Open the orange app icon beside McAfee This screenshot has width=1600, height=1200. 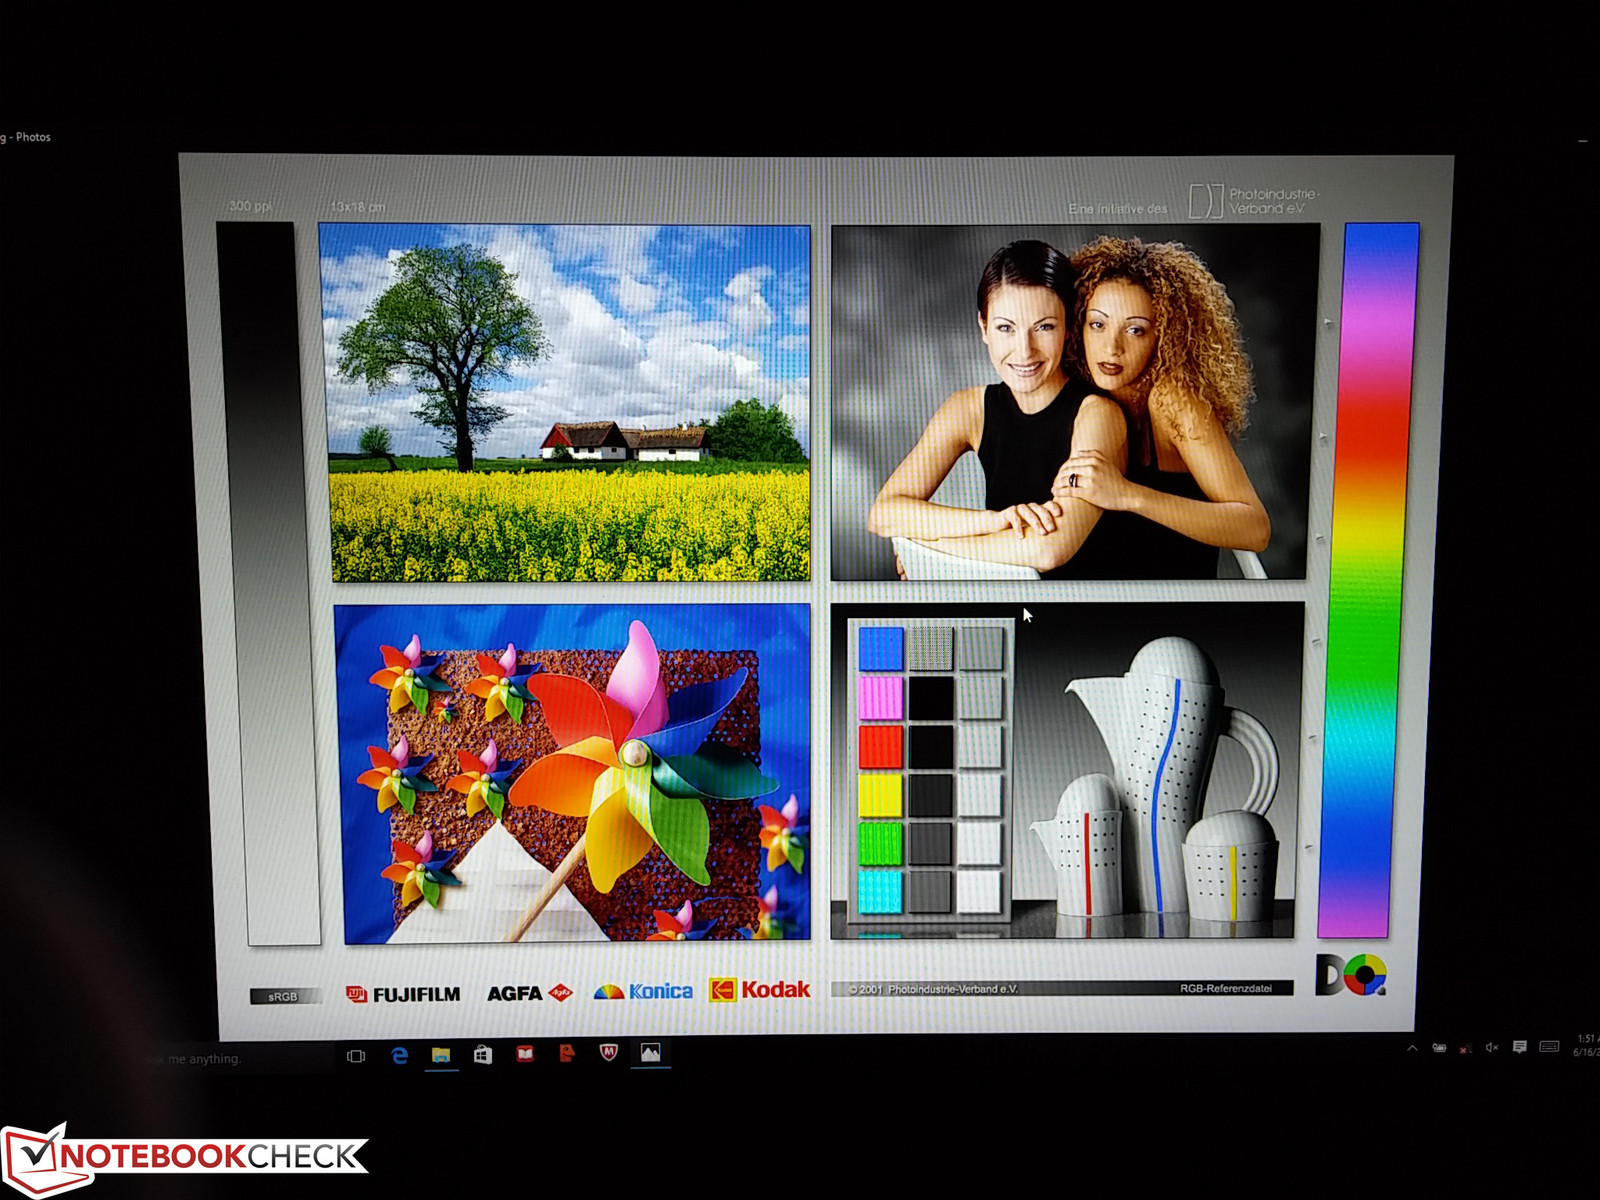pyautogui.click(x=567, y=1053)
